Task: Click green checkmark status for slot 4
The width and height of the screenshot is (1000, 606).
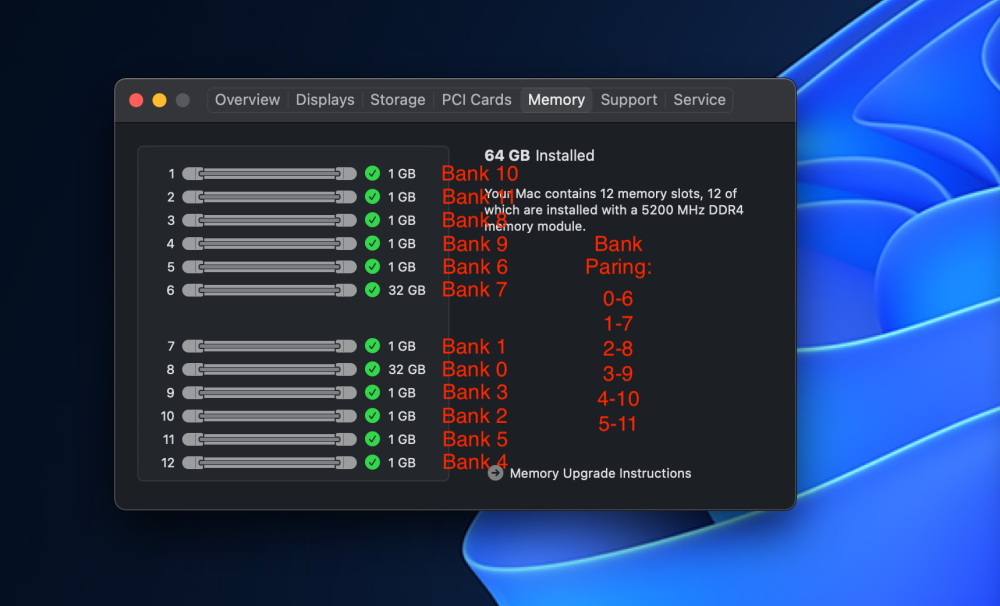Action: point(372,244)
